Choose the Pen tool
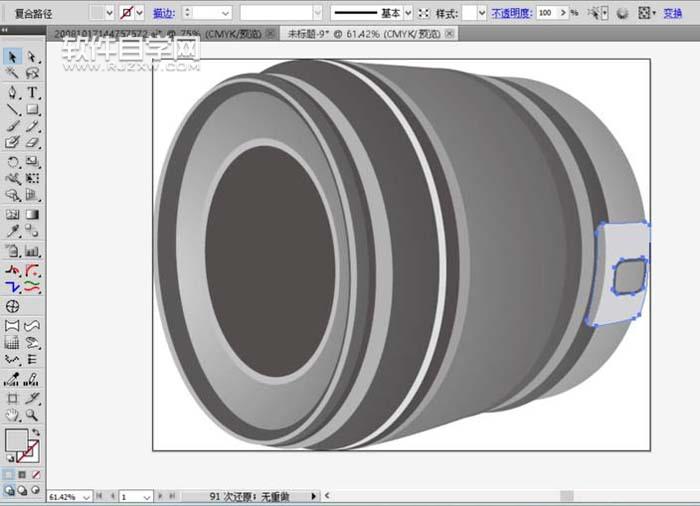This screenshot has width=700, height=506. pos(13,92)
